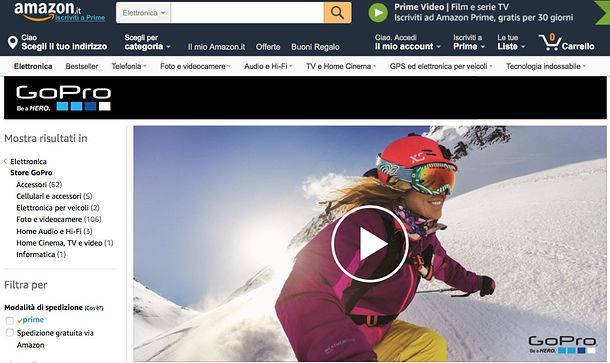
Task: Select Elettronica in the category bar
Action: pos(33,67)
